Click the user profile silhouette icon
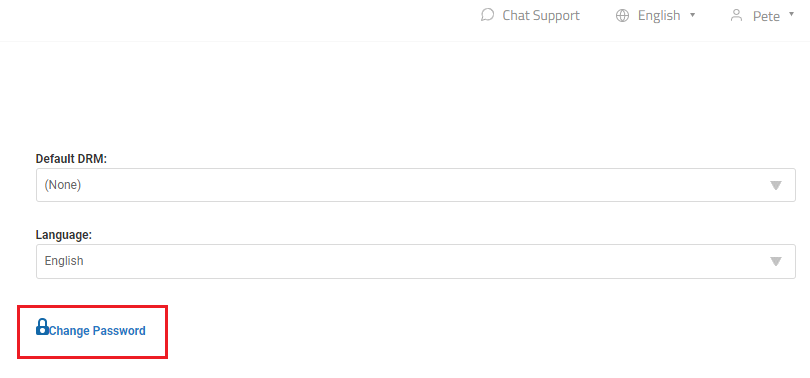 [x=736, y=15]
